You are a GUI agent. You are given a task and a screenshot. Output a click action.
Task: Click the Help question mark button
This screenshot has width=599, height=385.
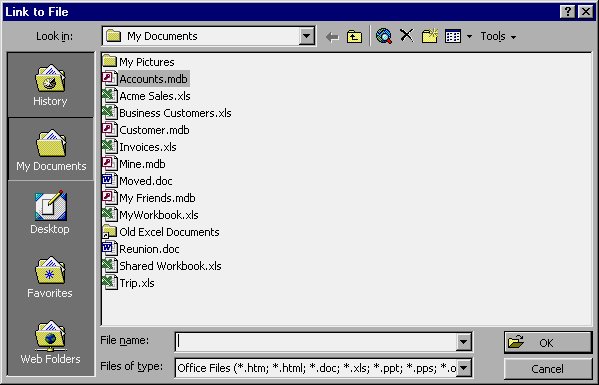tap(568, 12)
